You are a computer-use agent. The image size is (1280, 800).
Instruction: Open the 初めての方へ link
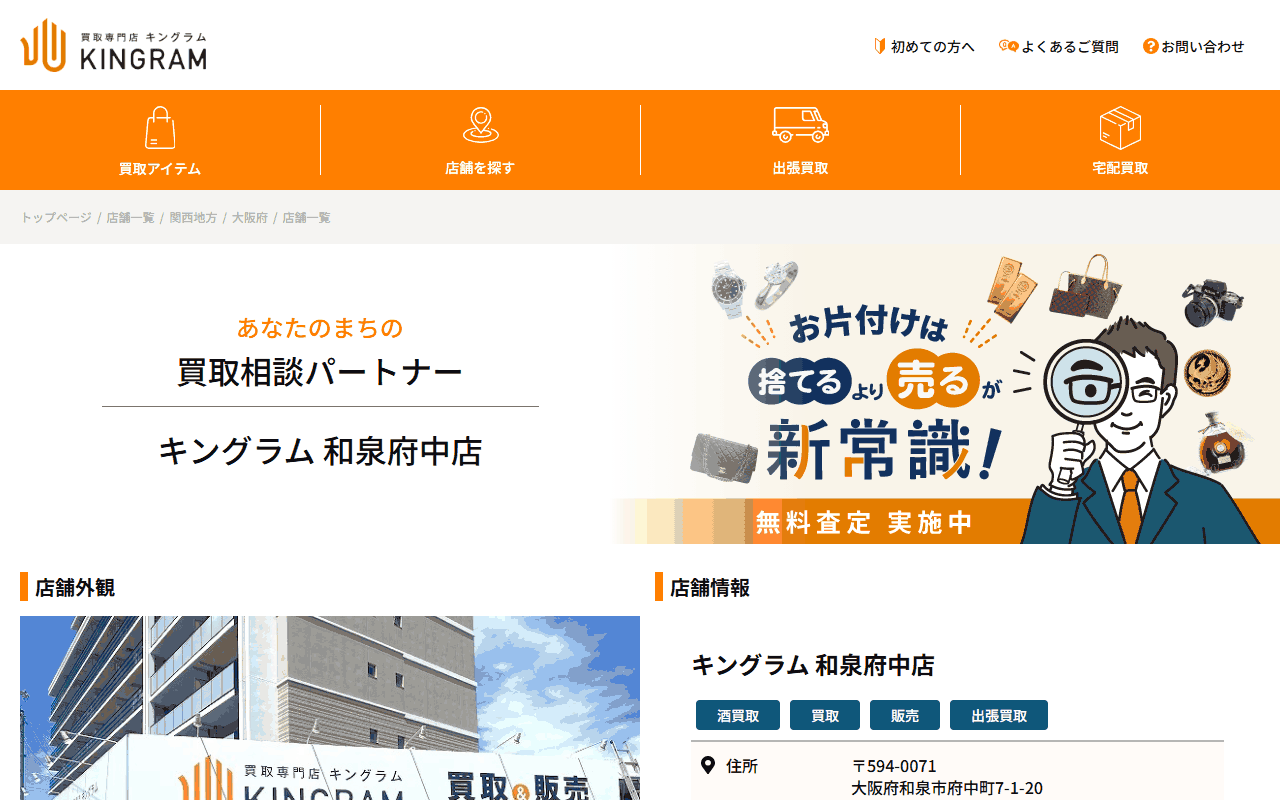932,46
